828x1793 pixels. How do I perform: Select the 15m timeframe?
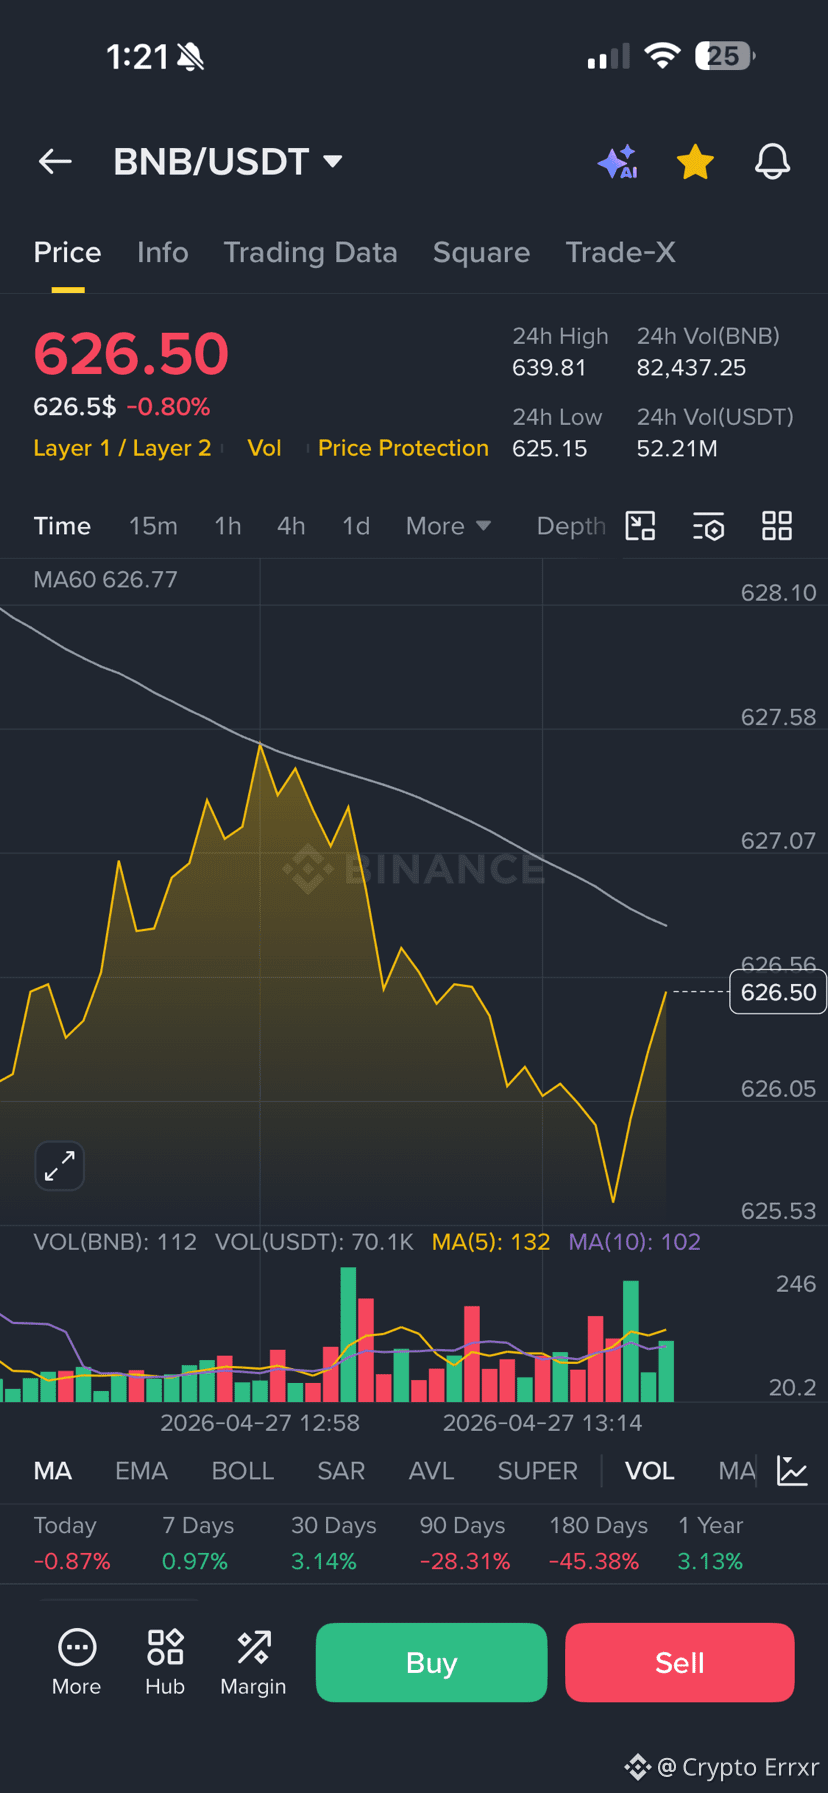(x=153, y=526)
